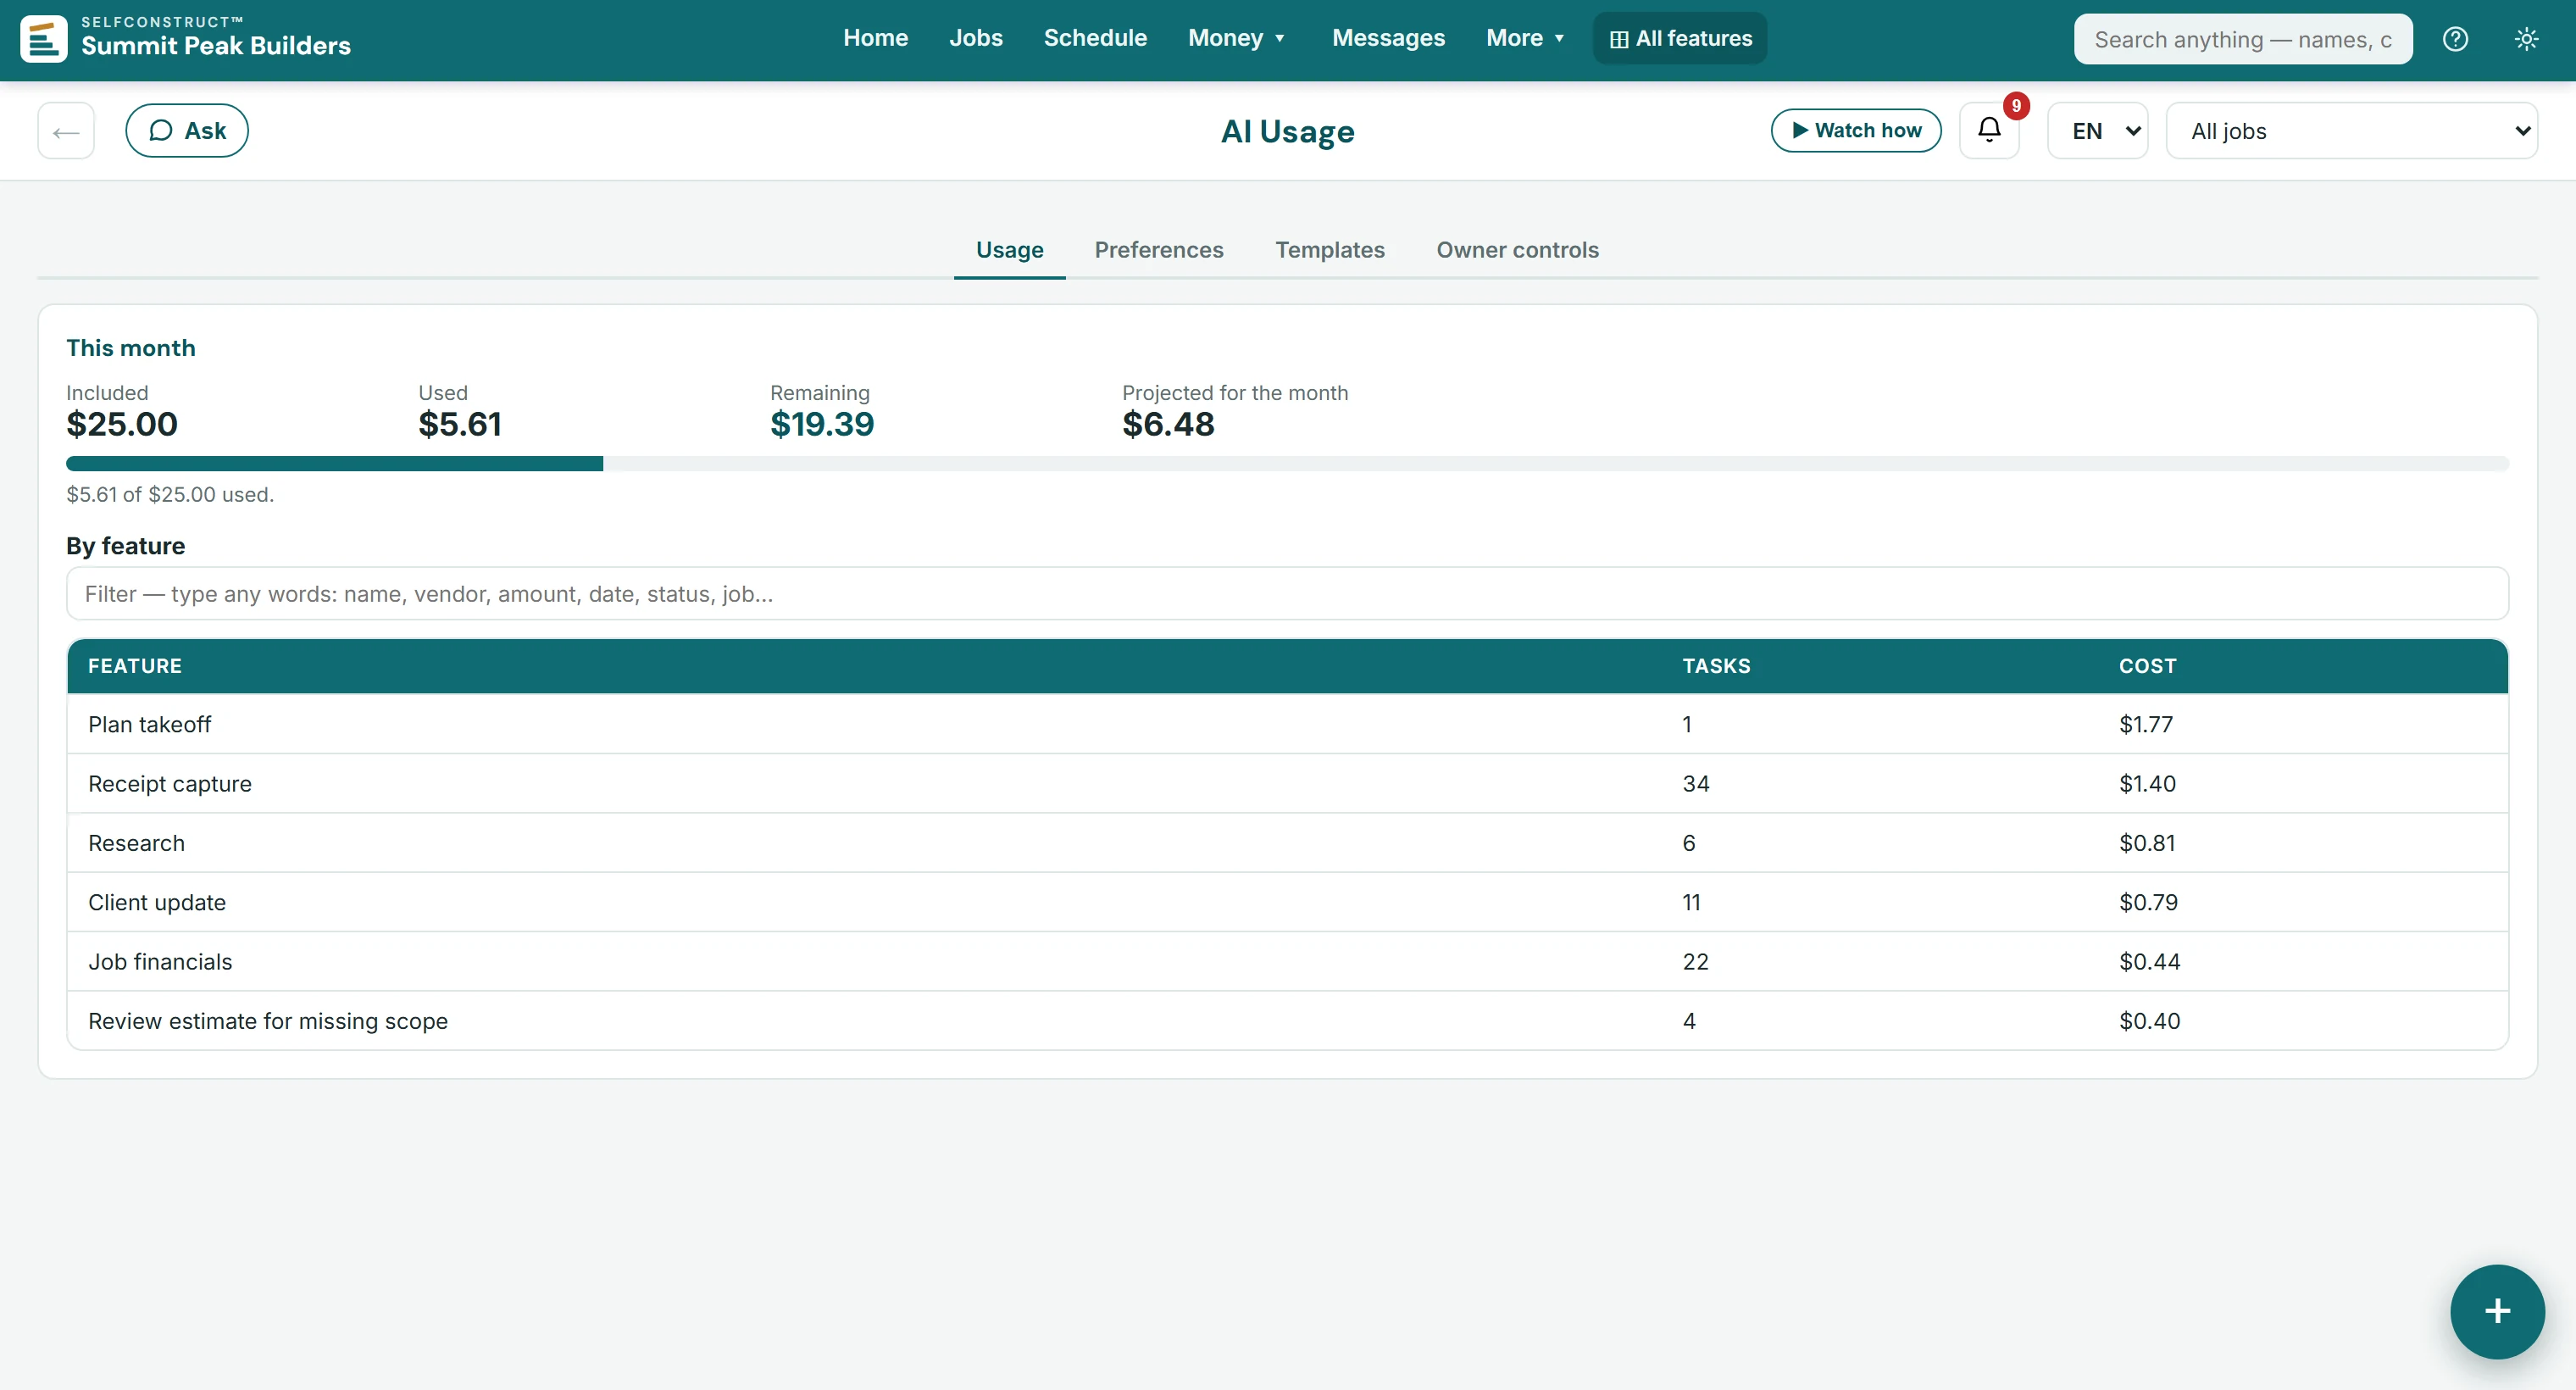The image size is (2576, 1390).
Task: Select the Receipt capture row
Action: [x=1287, y=783]
